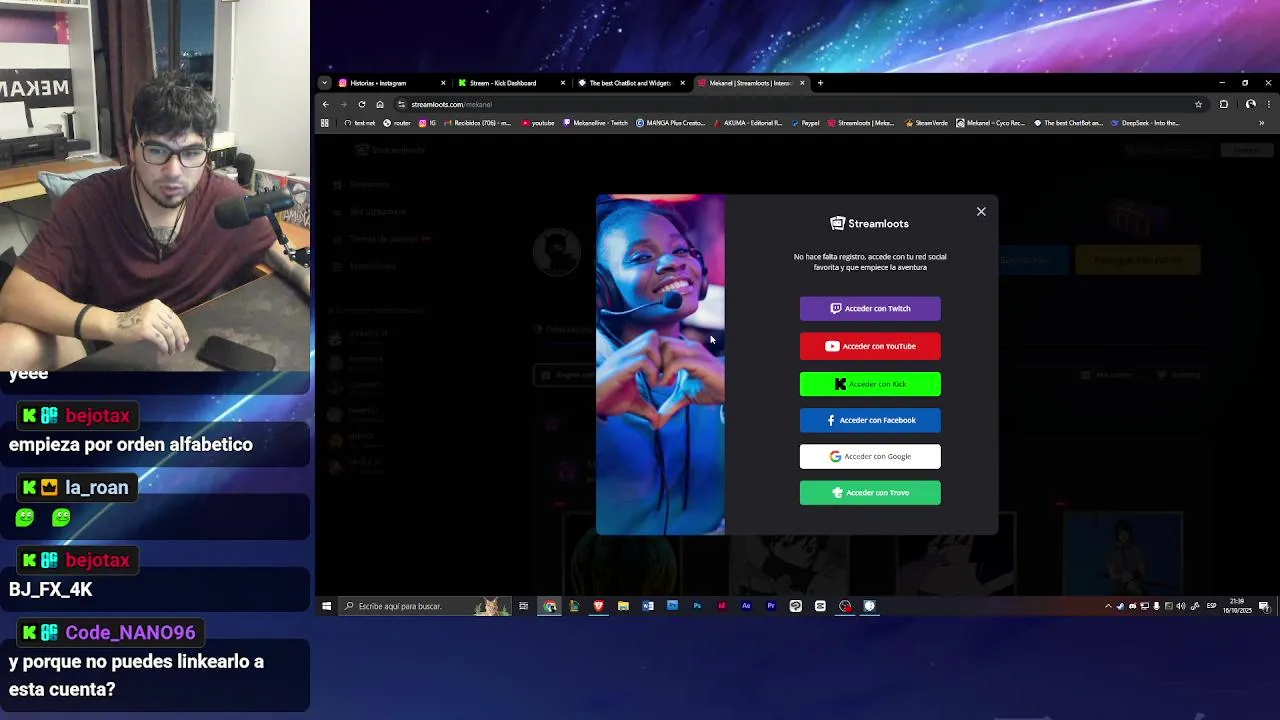Open the tab search dropdown arrow
Screen dimensions: 1280x720
click(325, 83)
